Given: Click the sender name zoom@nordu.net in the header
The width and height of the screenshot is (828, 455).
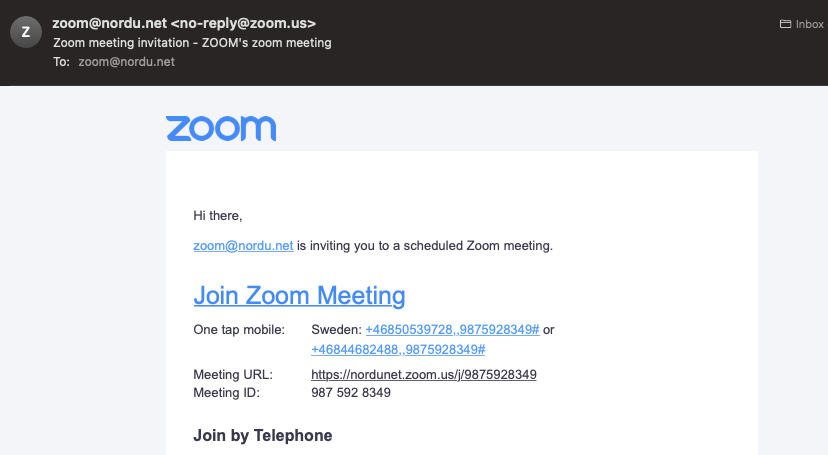Looking at the screenshot, I should pyautogui.click(x=109, y=23).
